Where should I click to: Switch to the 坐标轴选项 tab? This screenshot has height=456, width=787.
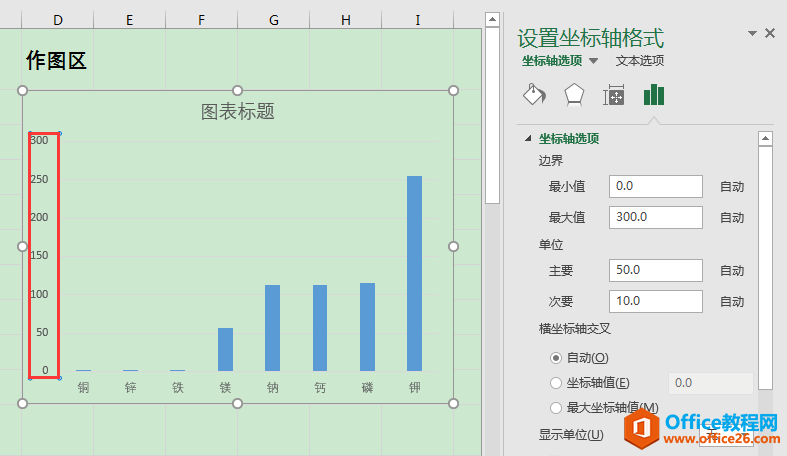click(x=552, y=61)
